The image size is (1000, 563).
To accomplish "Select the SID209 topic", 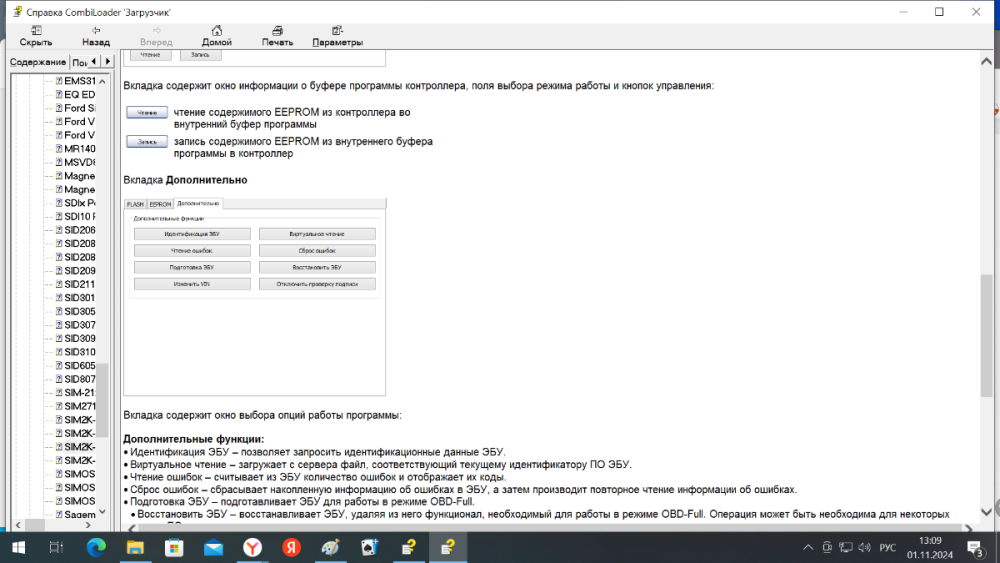I will (80, 271).
